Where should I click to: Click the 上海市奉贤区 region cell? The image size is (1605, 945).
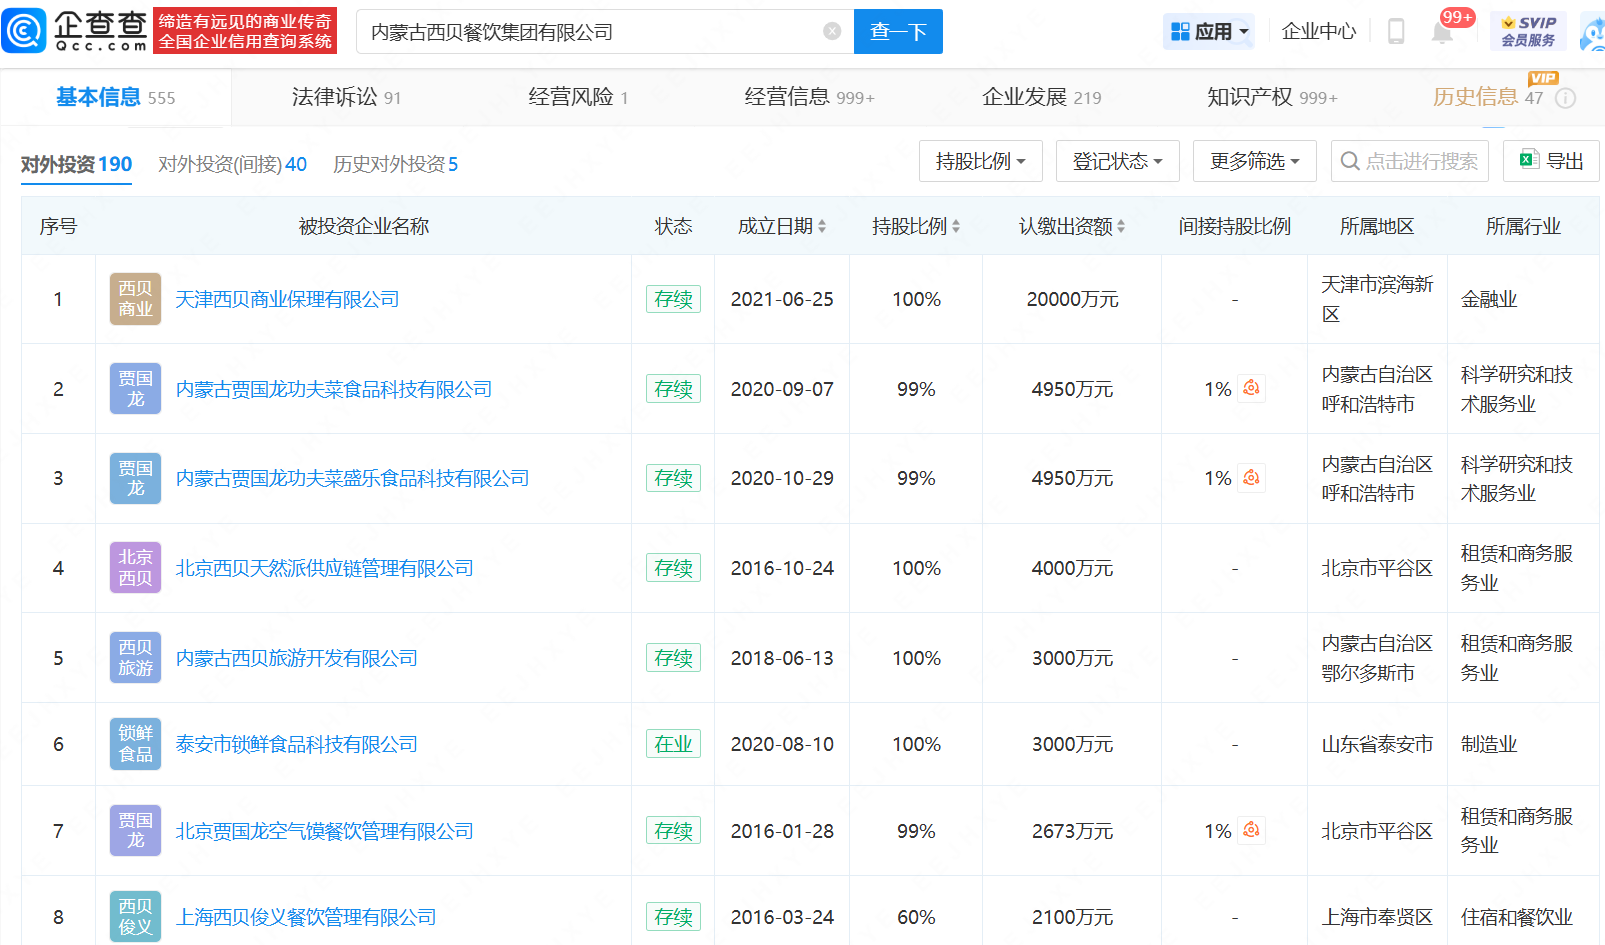point(1377,917)
